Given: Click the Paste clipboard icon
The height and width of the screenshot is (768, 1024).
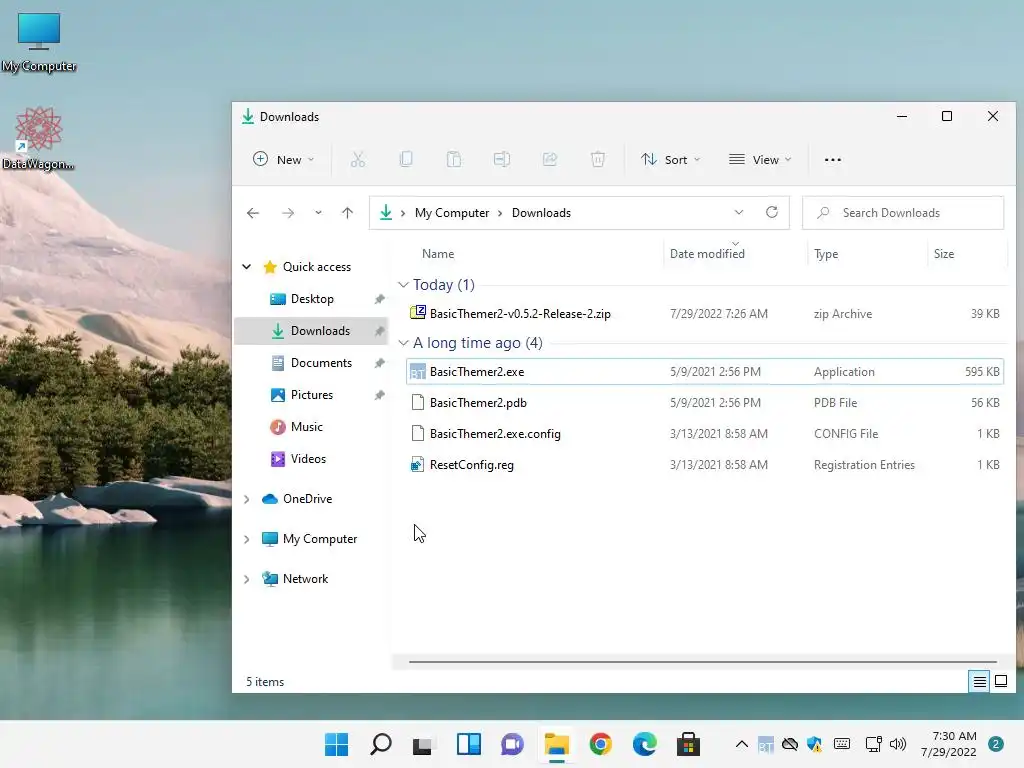Looking at the screenshot, I should 454,159.
